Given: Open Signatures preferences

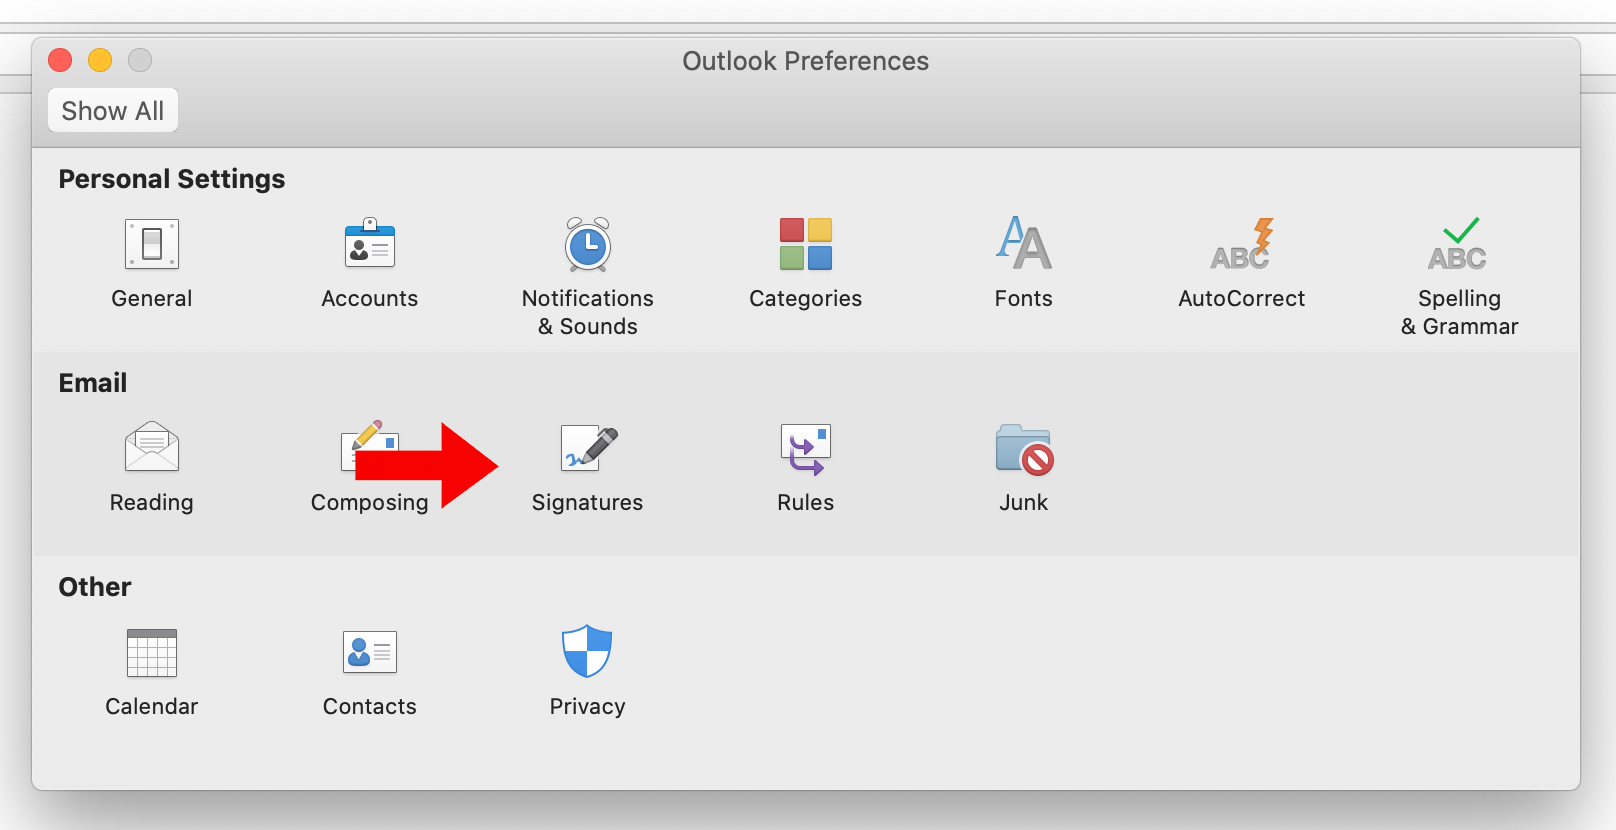Looking at the screenshot, I should click(588, 448).
